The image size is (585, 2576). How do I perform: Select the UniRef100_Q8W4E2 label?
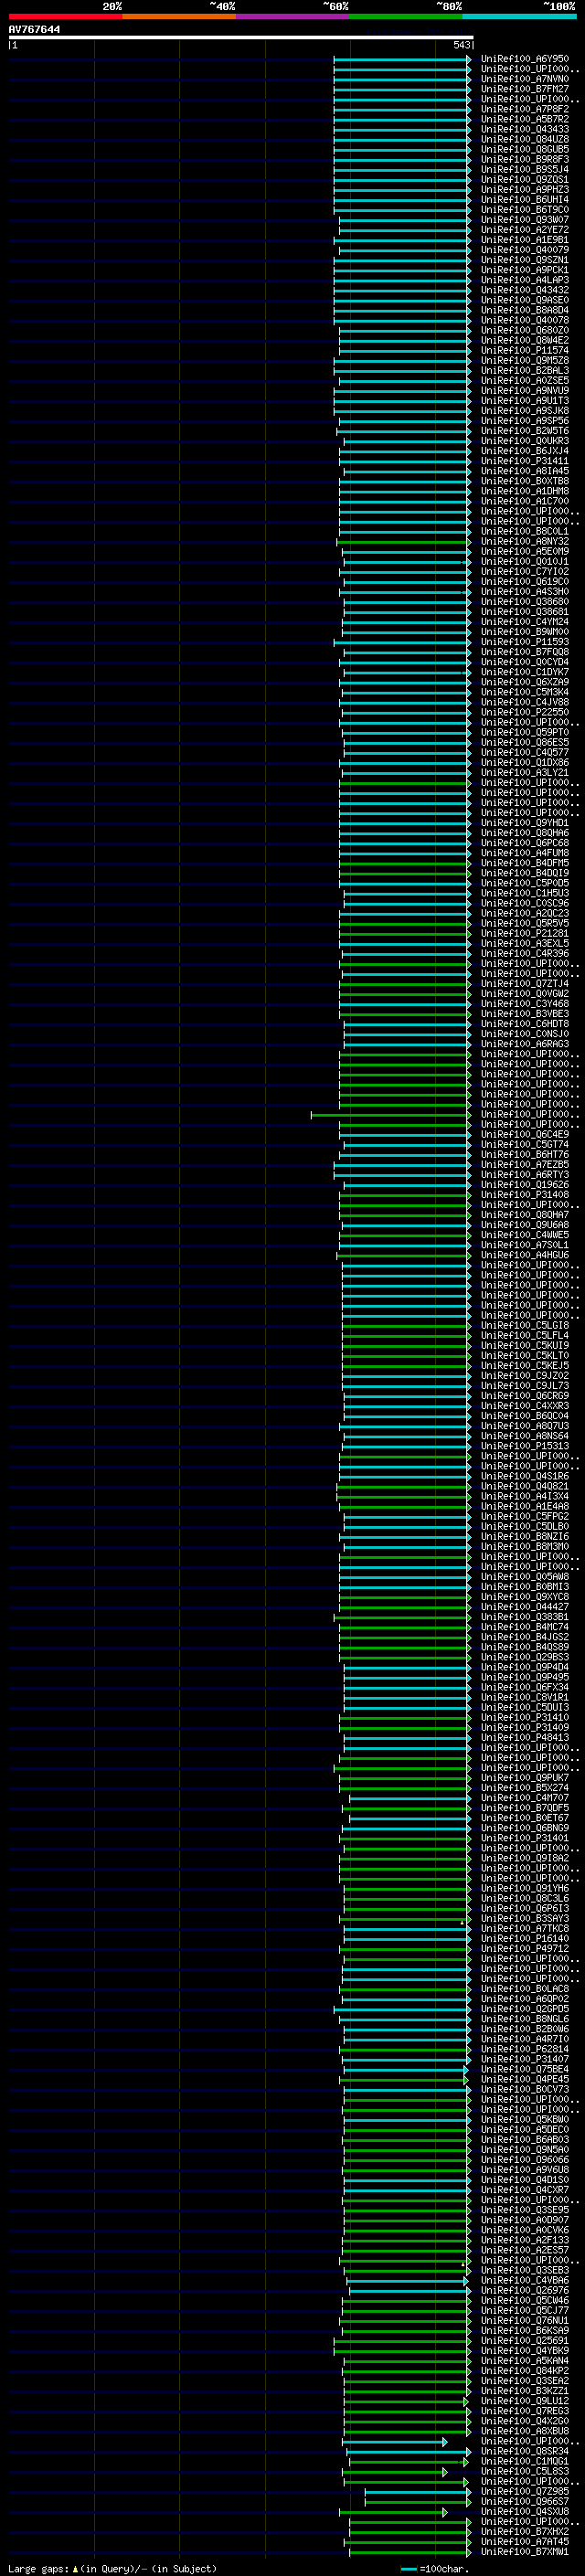click(x=524, y=340)
